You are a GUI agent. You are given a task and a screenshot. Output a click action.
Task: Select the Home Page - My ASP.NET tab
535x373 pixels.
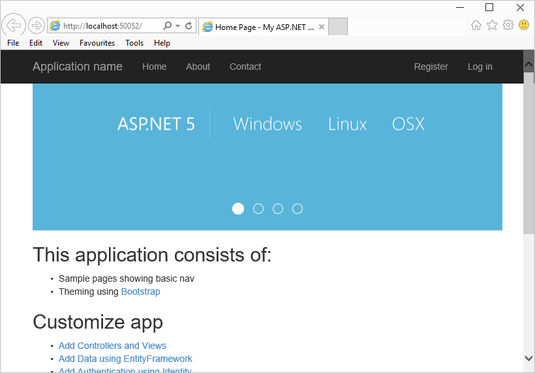point(263,27)
